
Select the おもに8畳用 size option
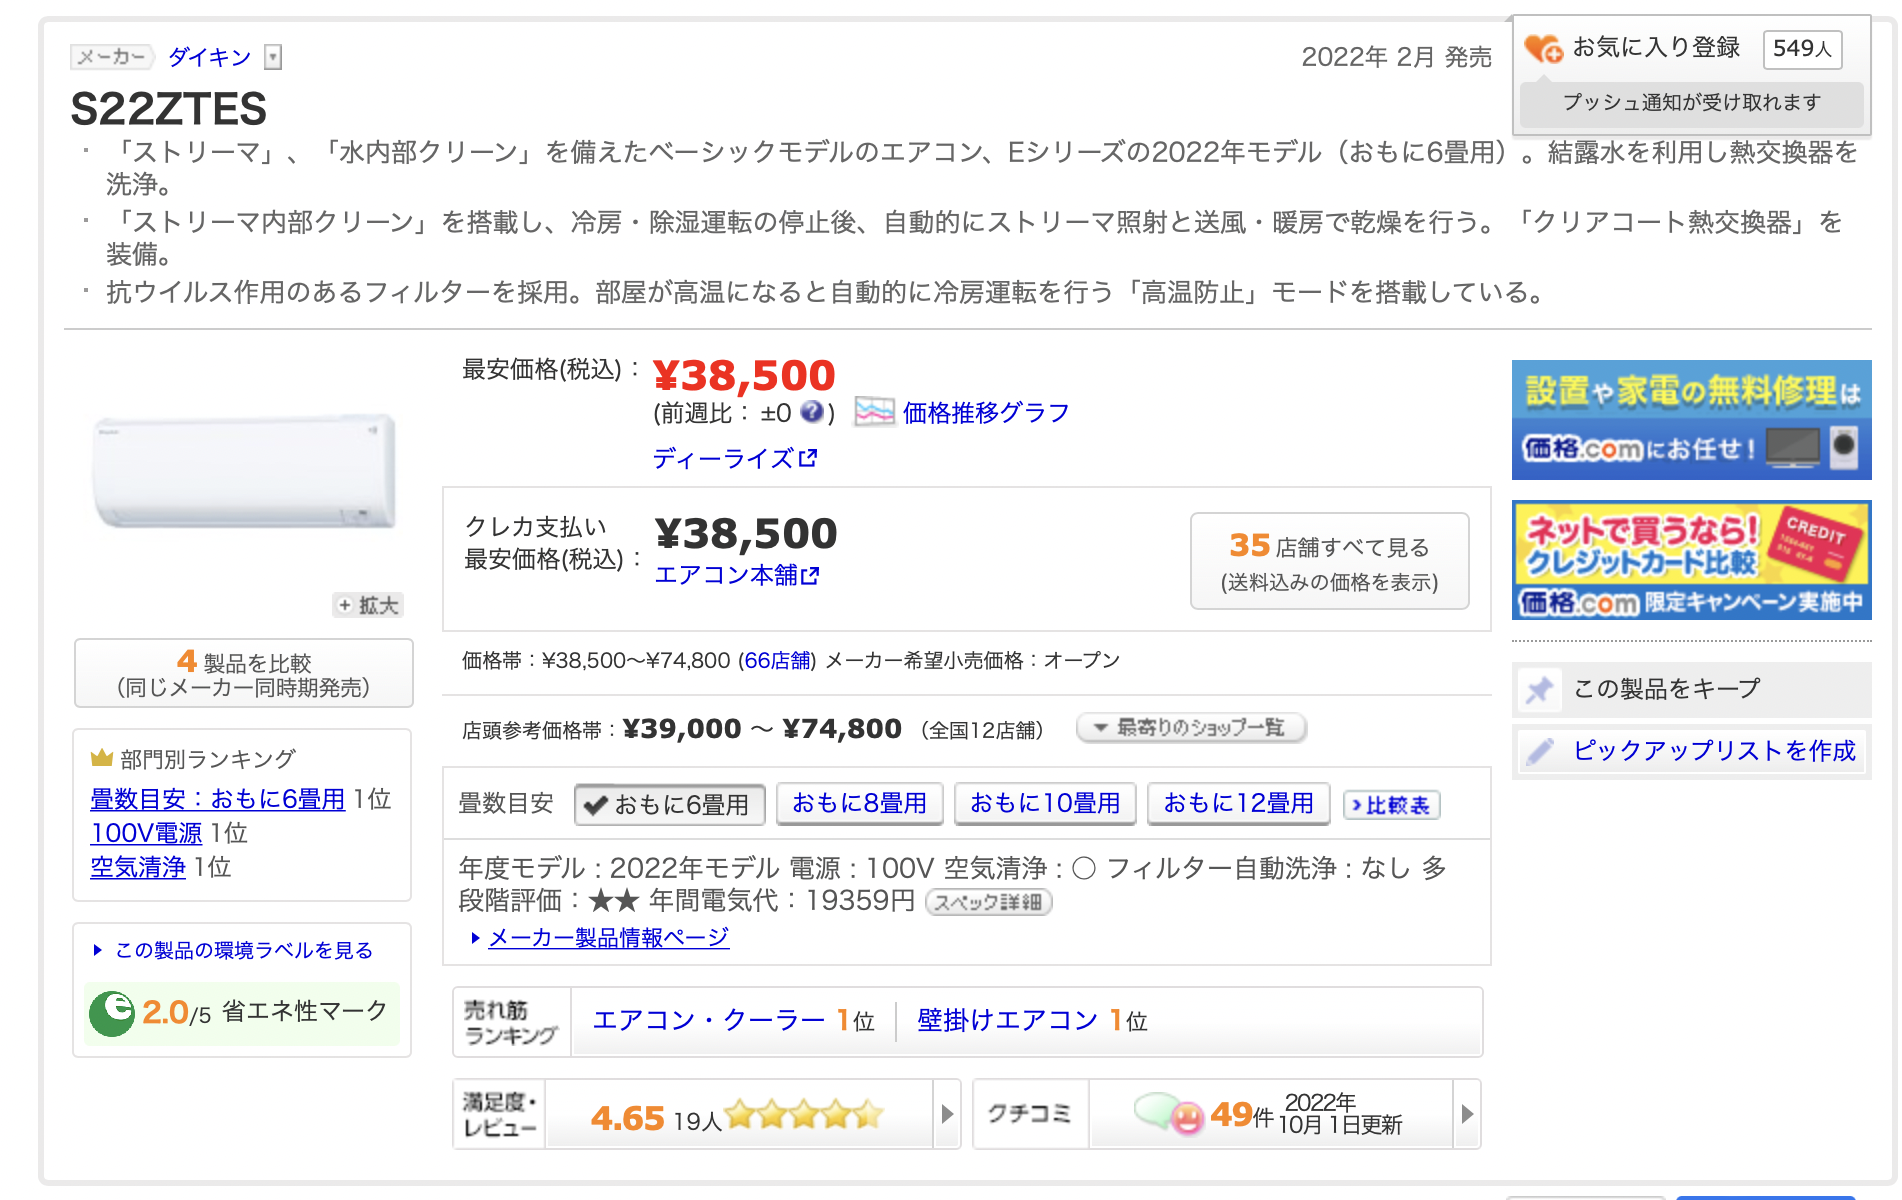click(x=859, y=803)
